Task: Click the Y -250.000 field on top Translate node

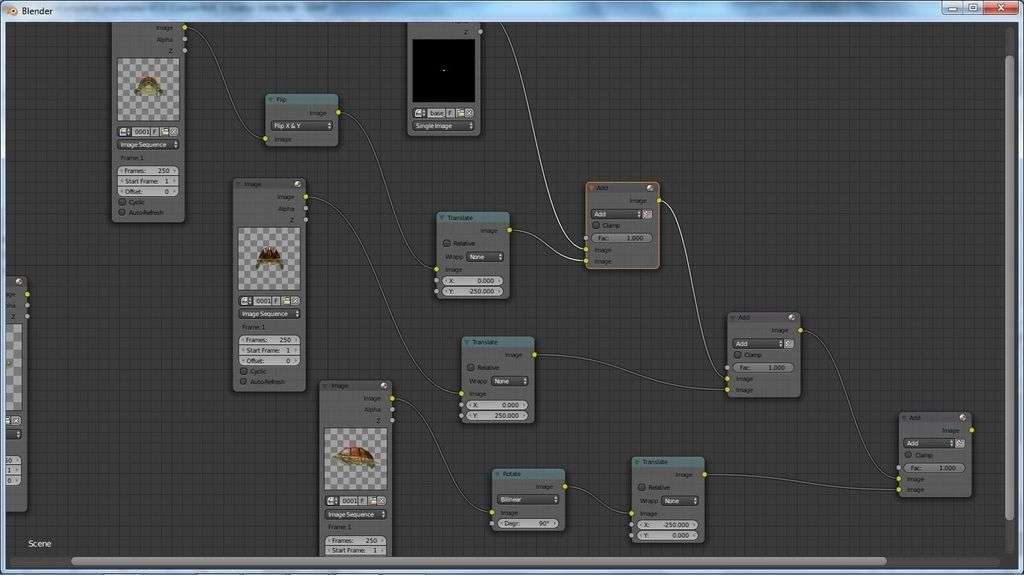Action: click(x=473, y=291)
